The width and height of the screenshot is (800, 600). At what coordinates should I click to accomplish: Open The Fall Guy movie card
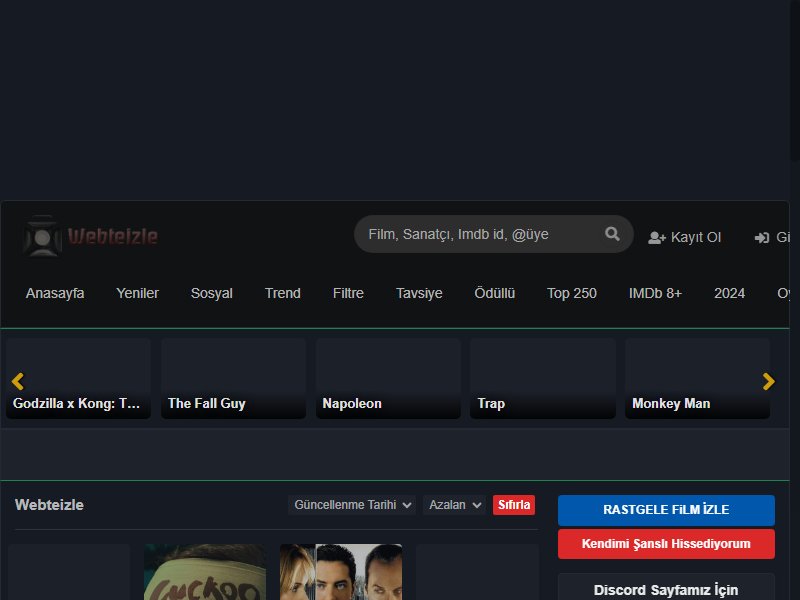point(234,378)
